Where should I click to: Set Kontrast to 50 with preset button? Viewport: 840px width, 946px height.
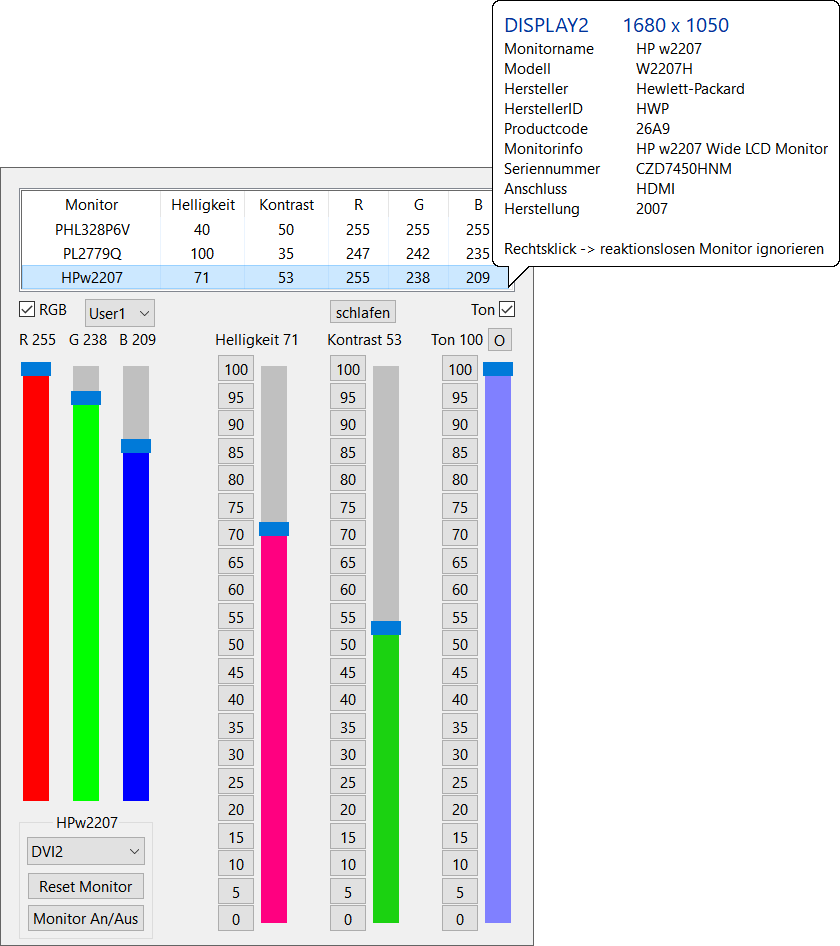pyautogui.click(x=348, y=644)
